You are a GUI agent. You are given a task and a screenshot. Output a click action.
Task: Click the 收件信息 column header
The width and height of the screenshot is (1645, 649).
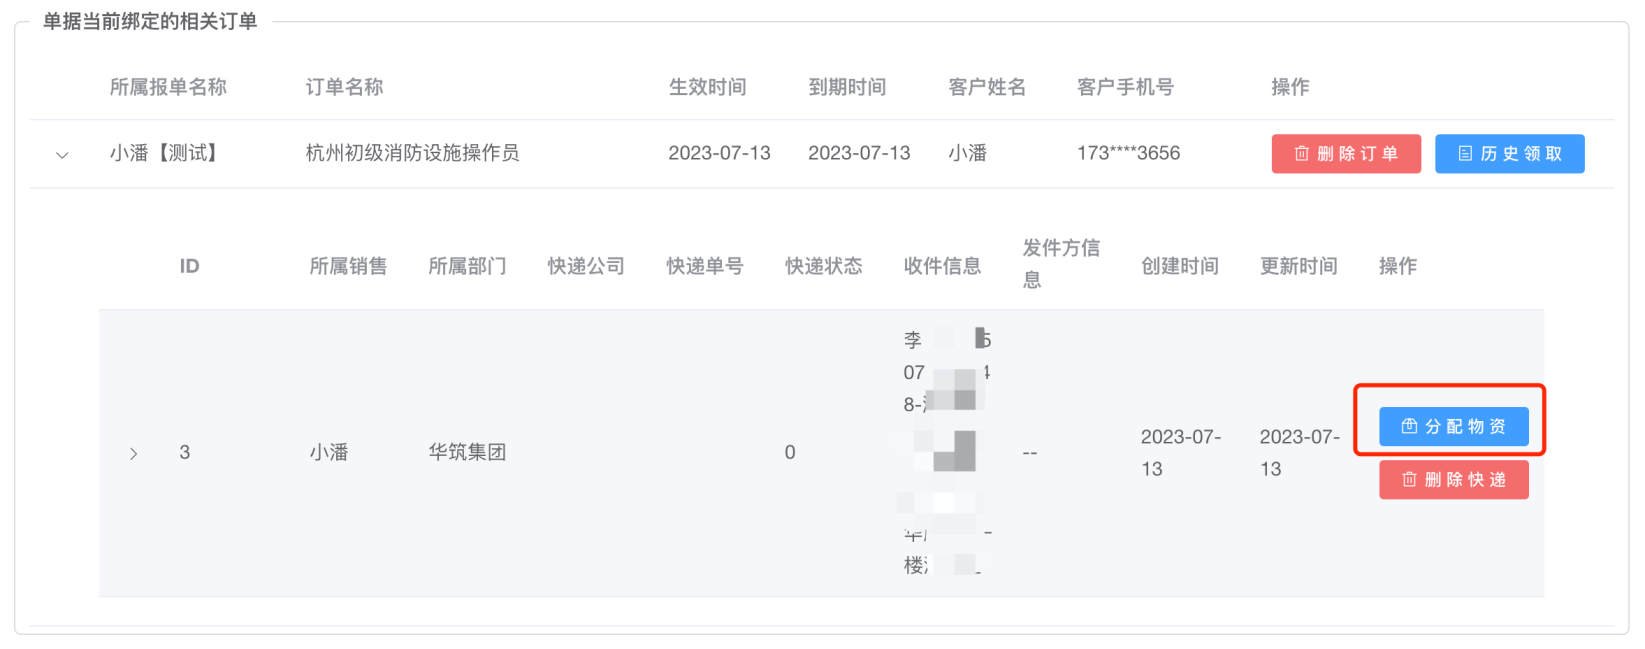coord(942,266)
